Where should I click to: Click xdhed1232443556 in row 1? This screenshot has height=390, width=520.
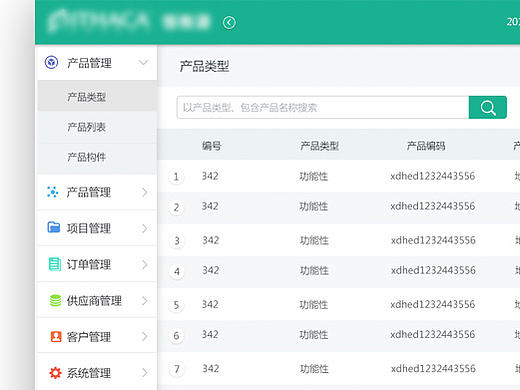point(433,176)
